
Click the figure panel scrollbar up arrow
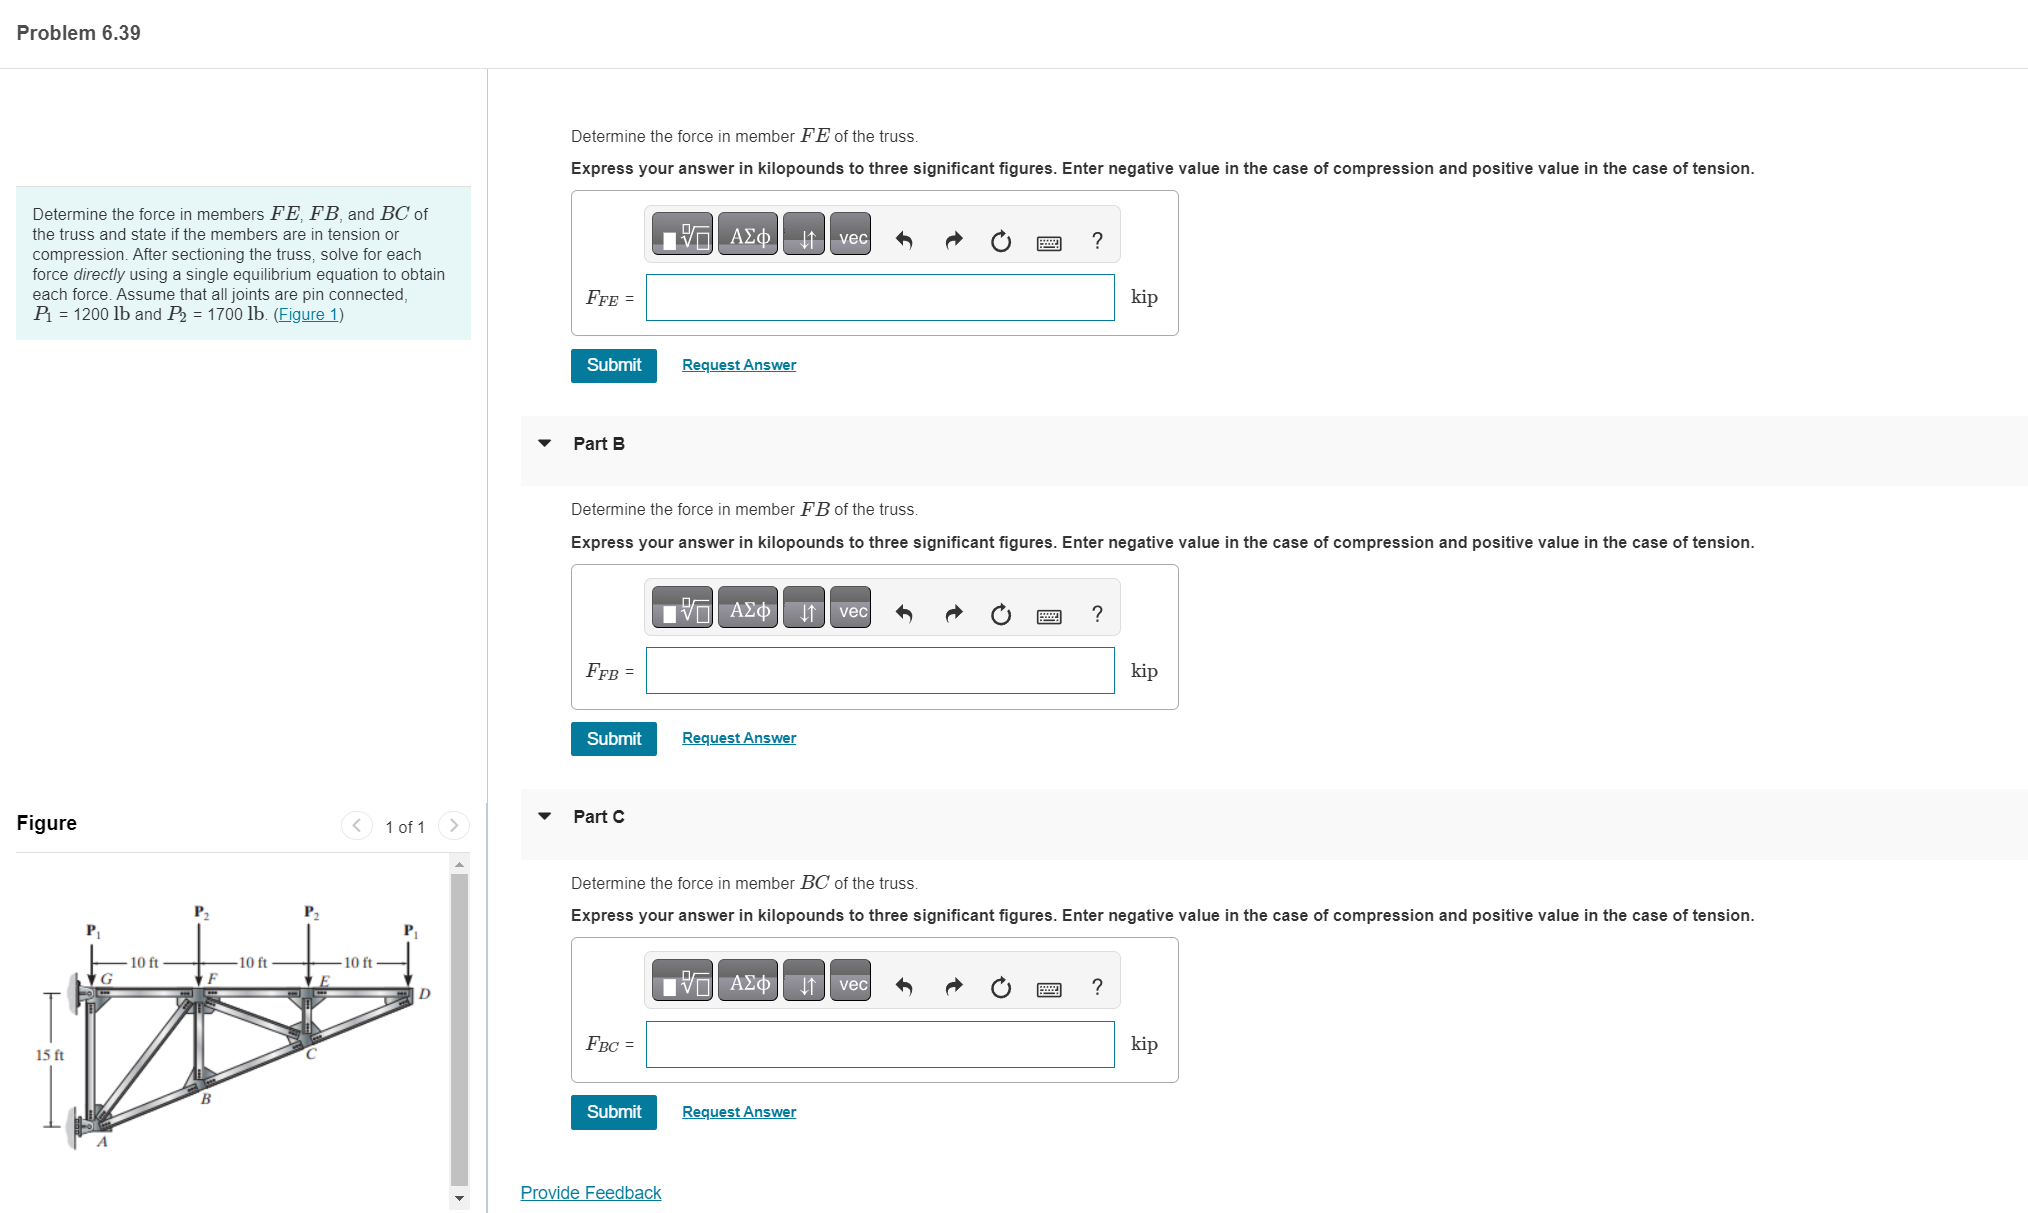tap(460, 864)
